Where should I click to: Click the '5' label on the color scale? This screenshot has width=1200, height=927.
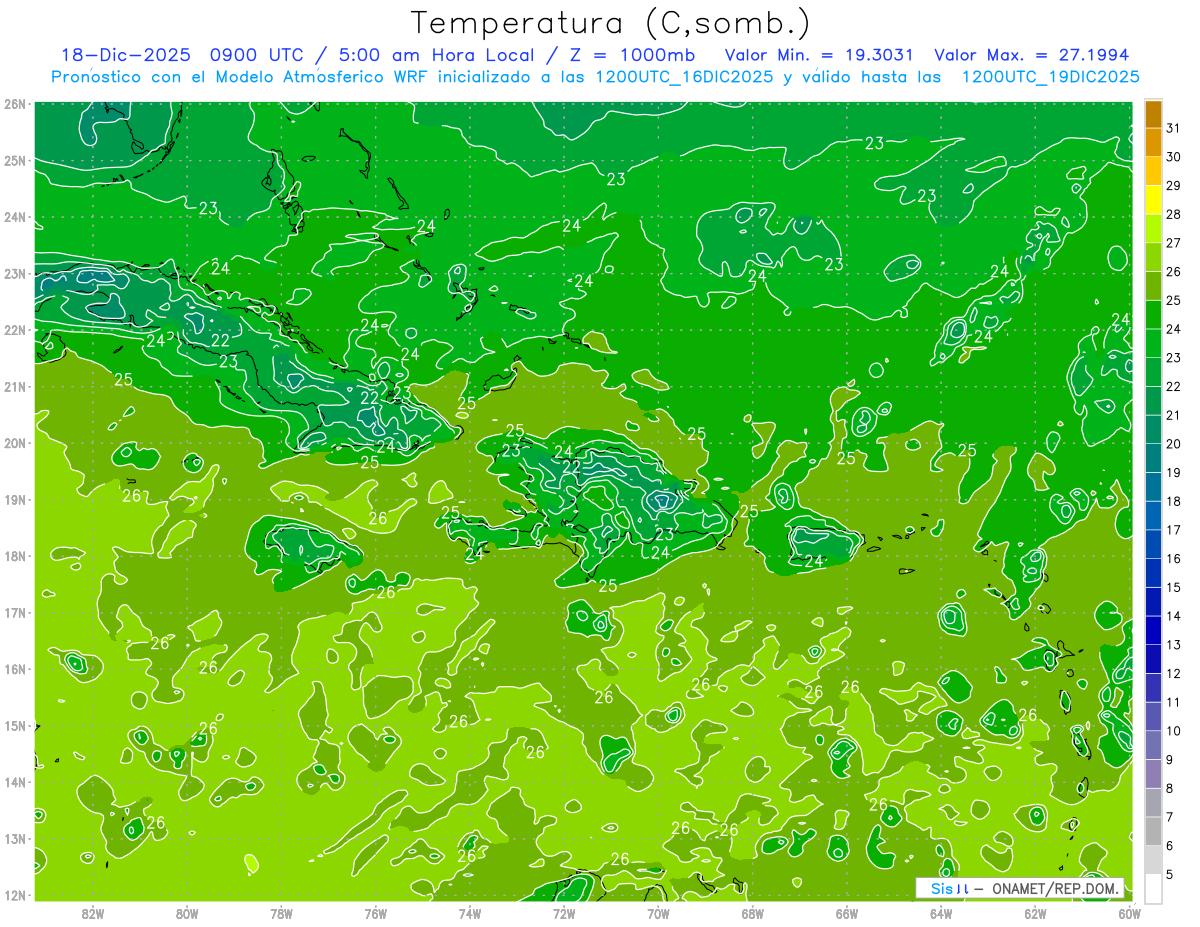(x=1170, y=875)
